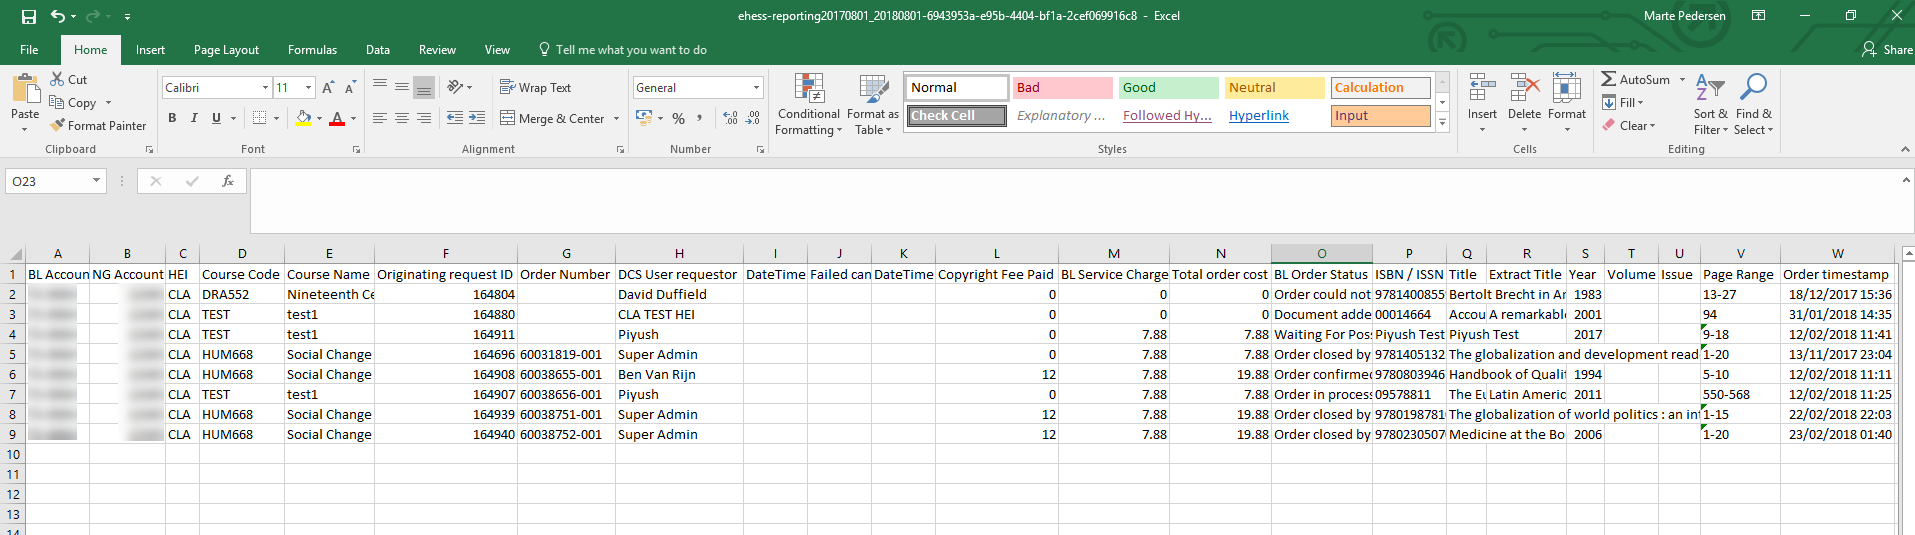1915x535 pixels.
Task: Switch to the Page Layout tab
Action: tap(226, 50)
